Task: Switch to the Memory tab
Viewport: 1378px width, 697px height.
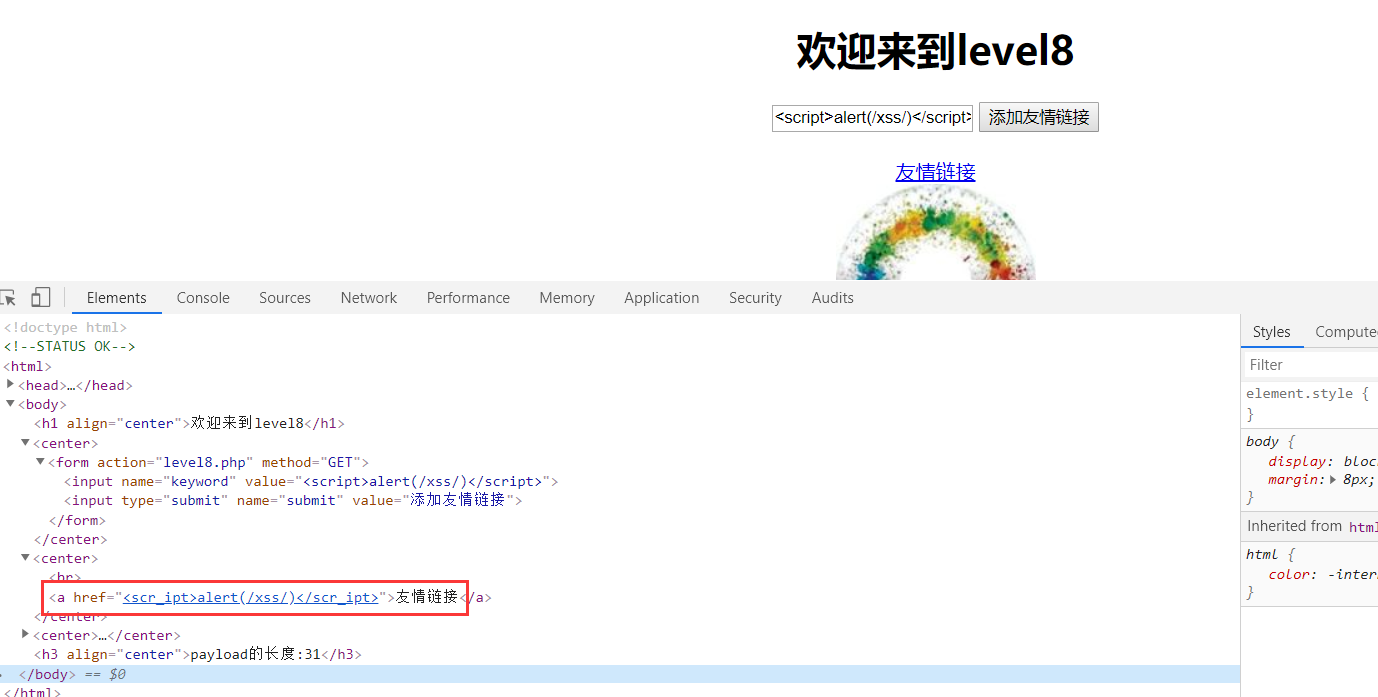Action: pos(567,298)
